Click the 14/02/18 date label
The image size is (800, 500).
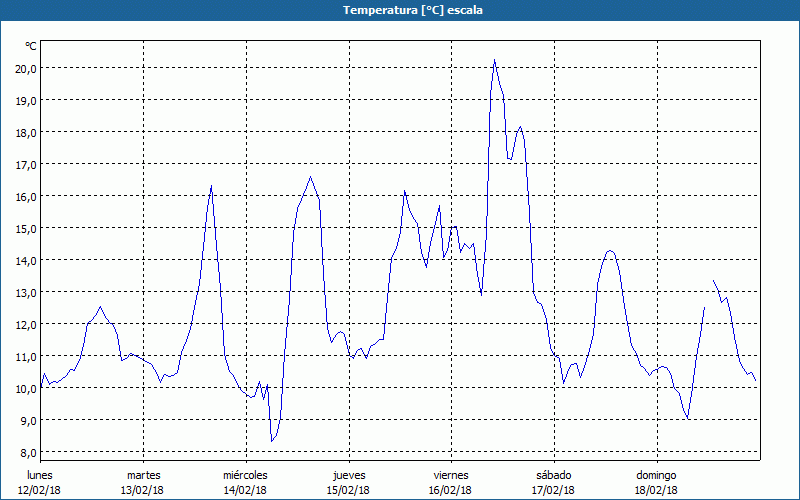[245, 490]
